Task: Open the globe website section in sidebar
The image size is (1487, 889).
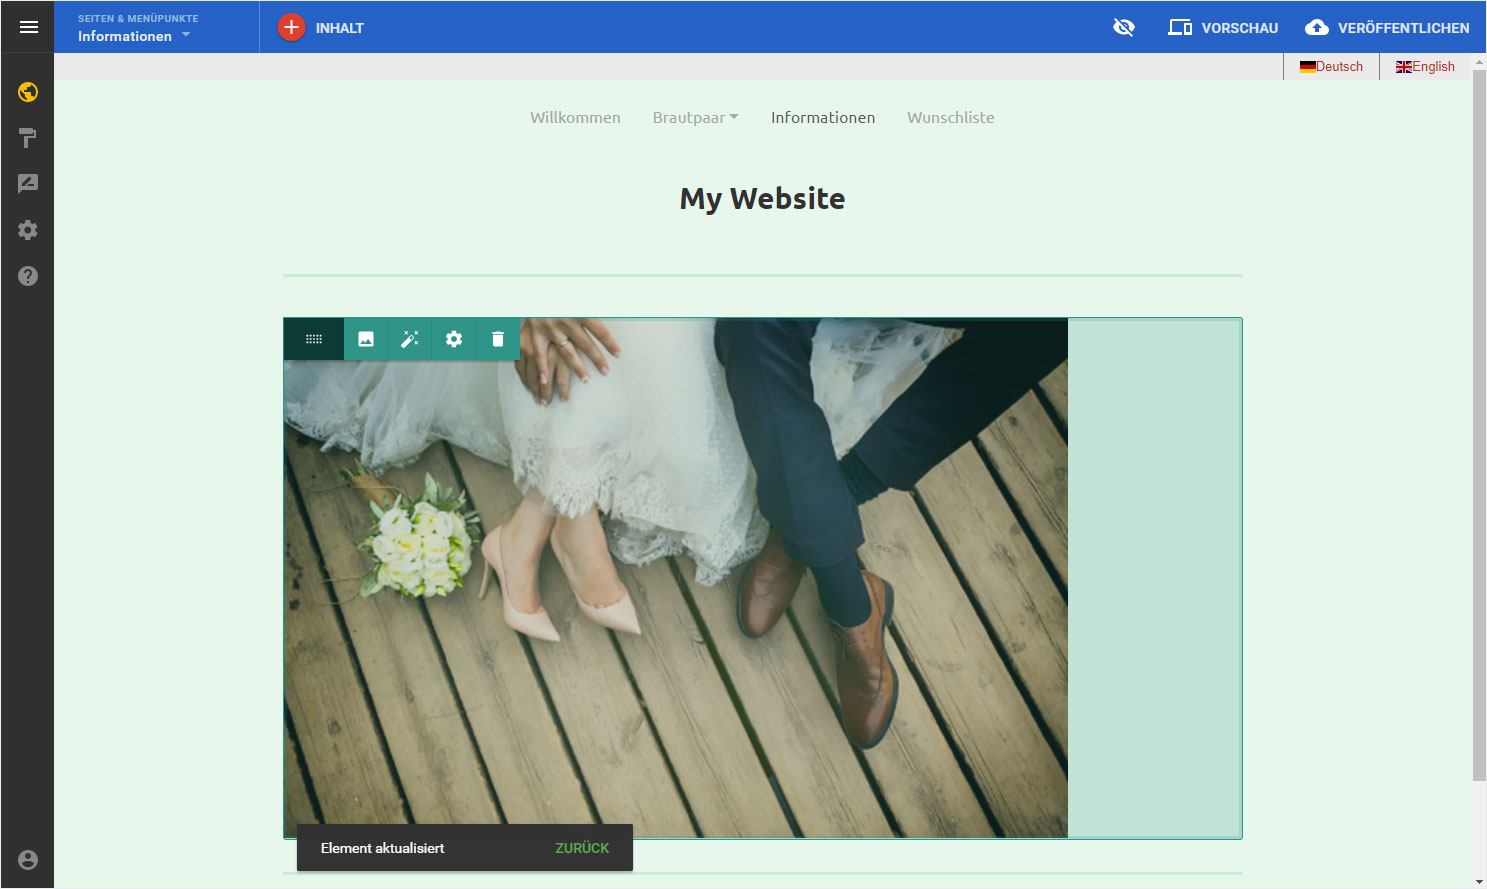Action: [28, 92]
